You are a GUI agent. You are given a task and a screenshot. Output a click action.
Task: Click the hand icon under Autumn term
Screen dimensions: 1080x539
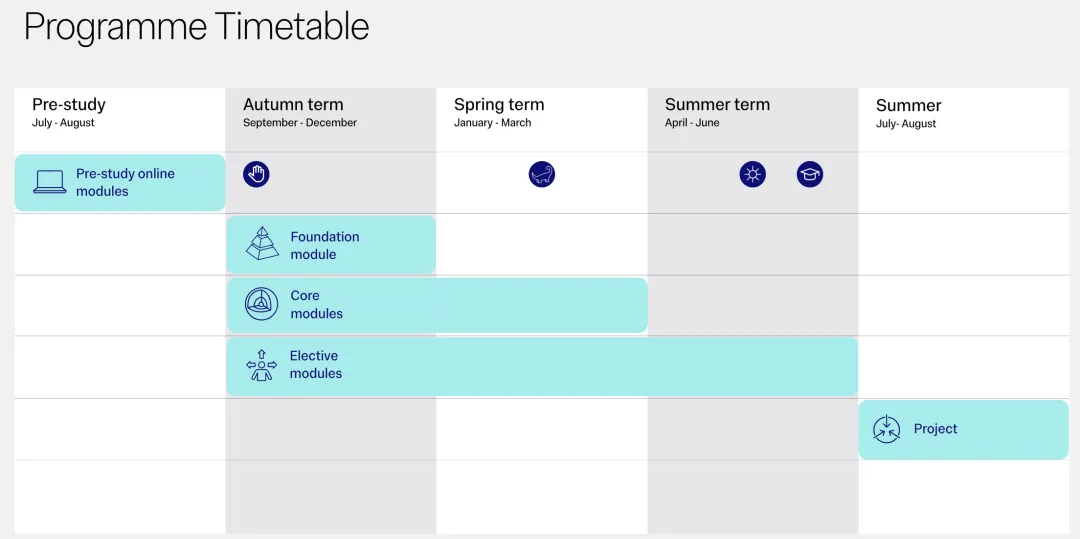point(256,174)
